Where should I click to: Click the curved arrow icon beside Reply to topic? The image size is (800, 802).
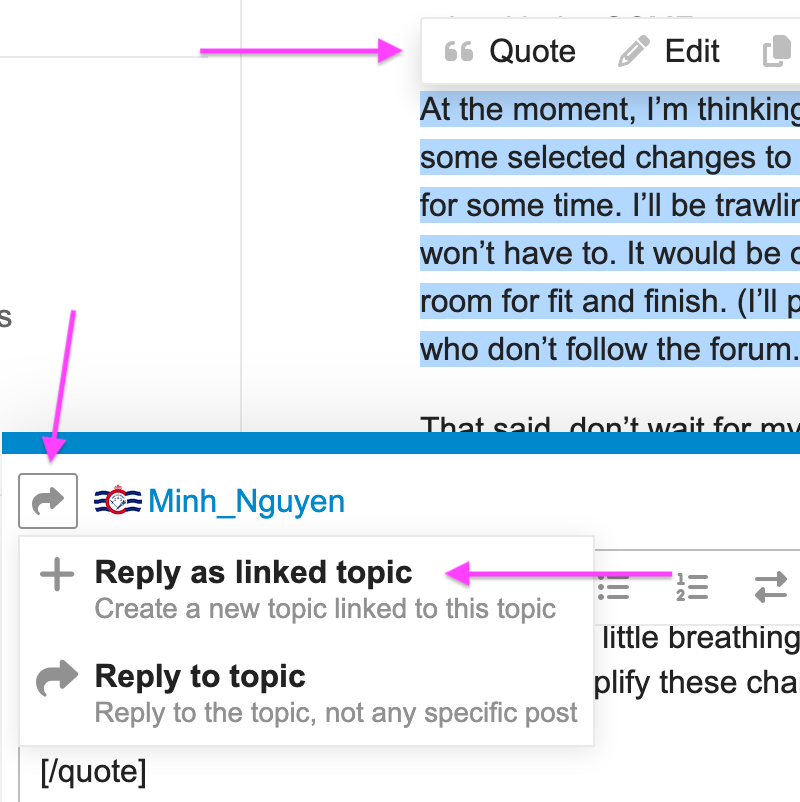pos(57,680)
